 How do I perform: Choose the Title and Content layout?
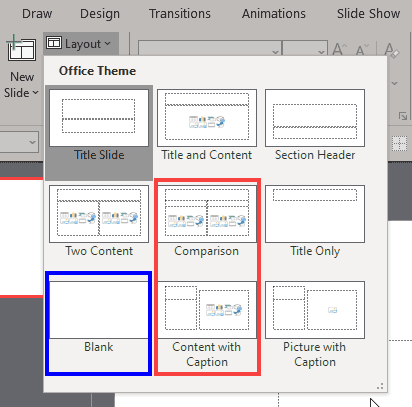pos(207,126)
